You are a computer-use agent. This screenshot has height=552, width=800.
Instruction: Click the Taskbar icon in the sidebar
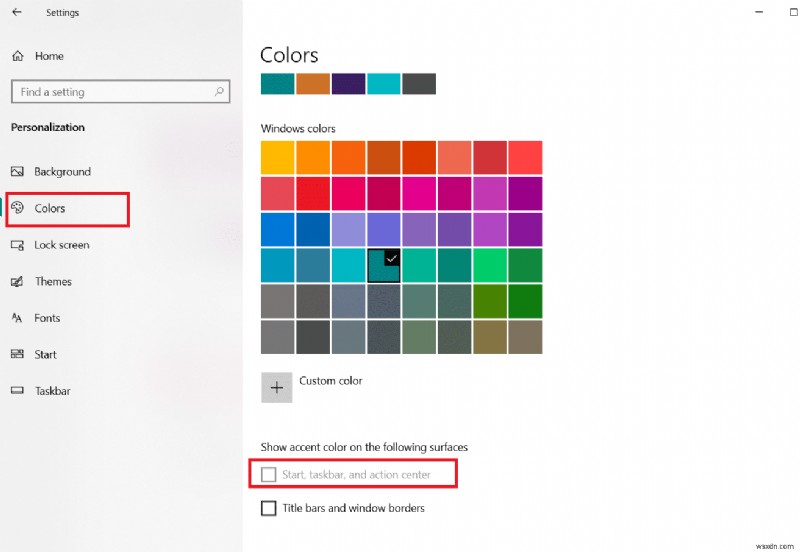[x=17, y=391]
